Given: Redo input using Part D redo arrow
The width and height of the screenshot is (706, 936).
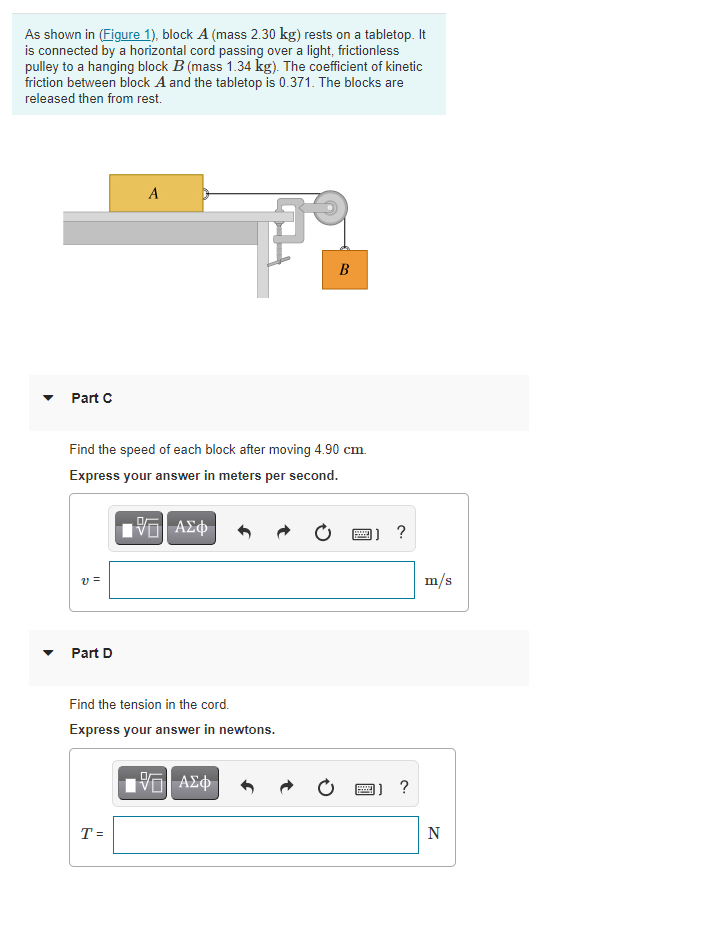Looking at the screenshot, I should [287, 784].
